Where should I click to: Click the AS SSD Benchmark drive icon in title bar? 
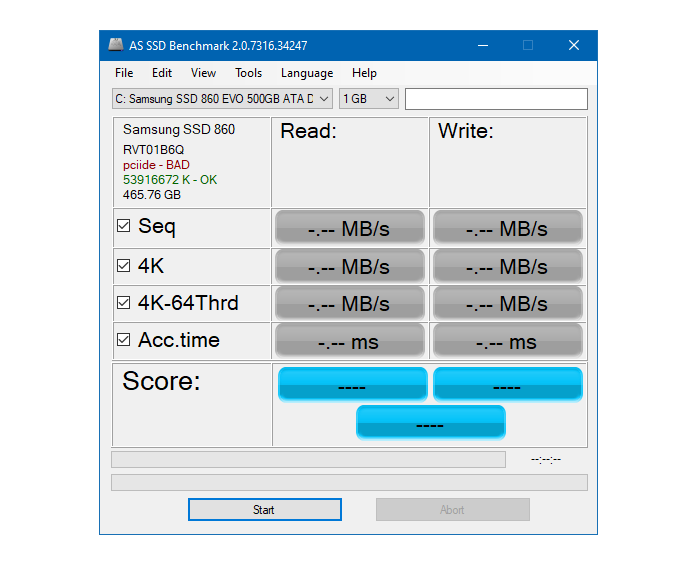116,45
